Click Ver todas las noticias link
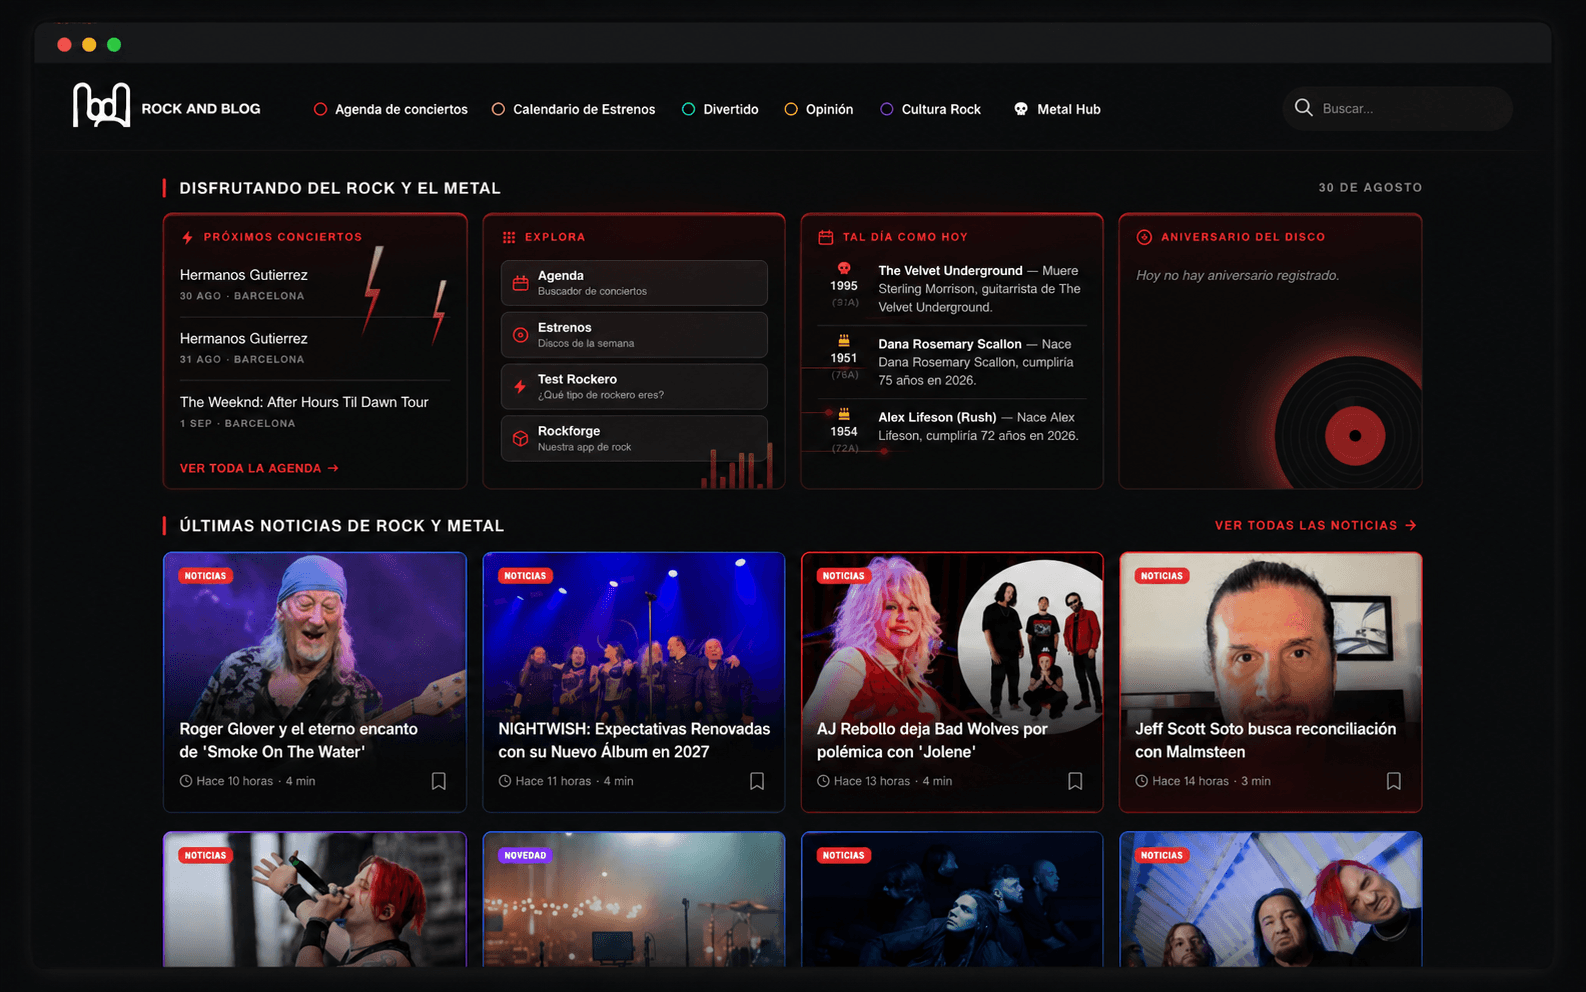Screen dimensions: 1586x992 pos(1316,525)
